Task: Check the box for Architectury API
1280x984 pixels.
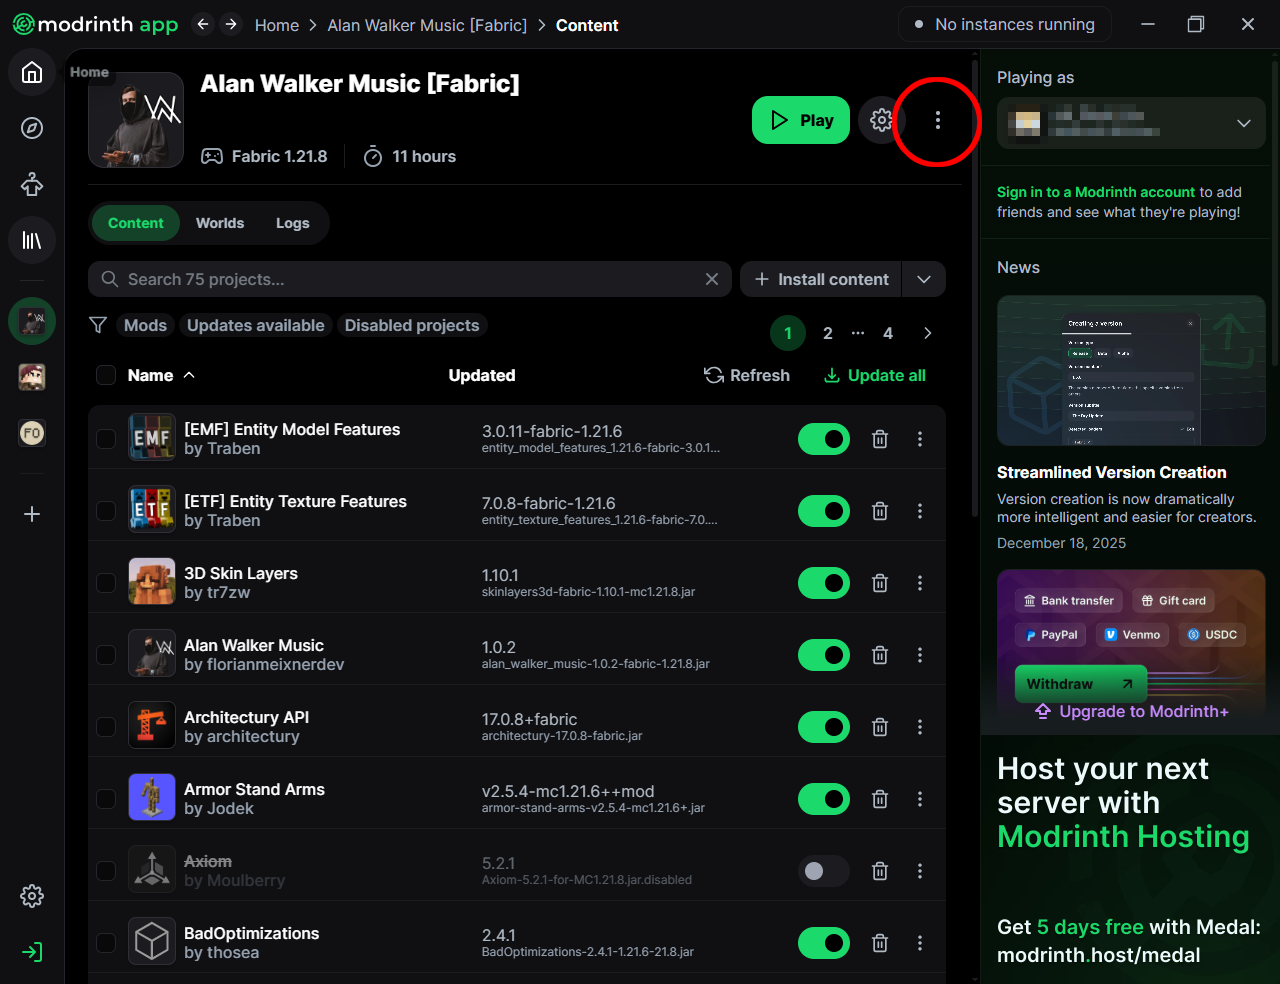Action: 106,727
